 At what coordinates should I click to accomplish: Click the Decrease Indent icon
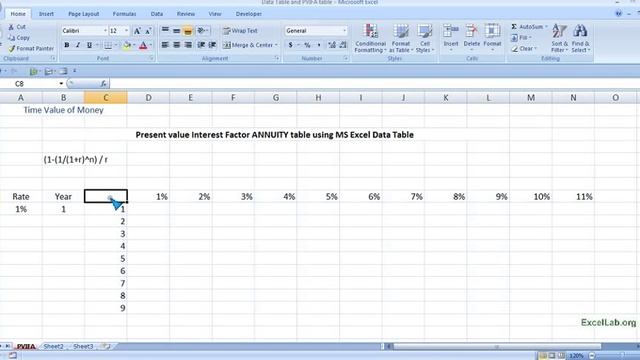(x=201, y=45)
